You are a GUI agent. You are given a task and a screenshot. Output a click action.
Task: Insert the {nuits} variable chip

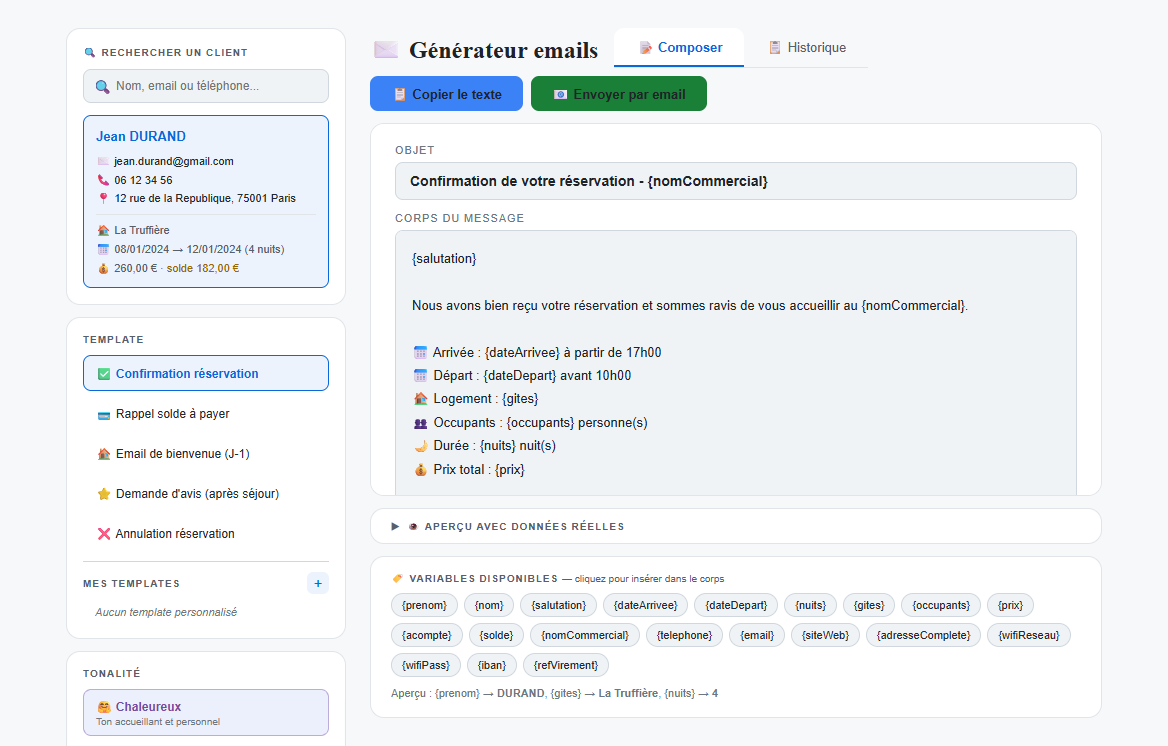coord(810,605)
